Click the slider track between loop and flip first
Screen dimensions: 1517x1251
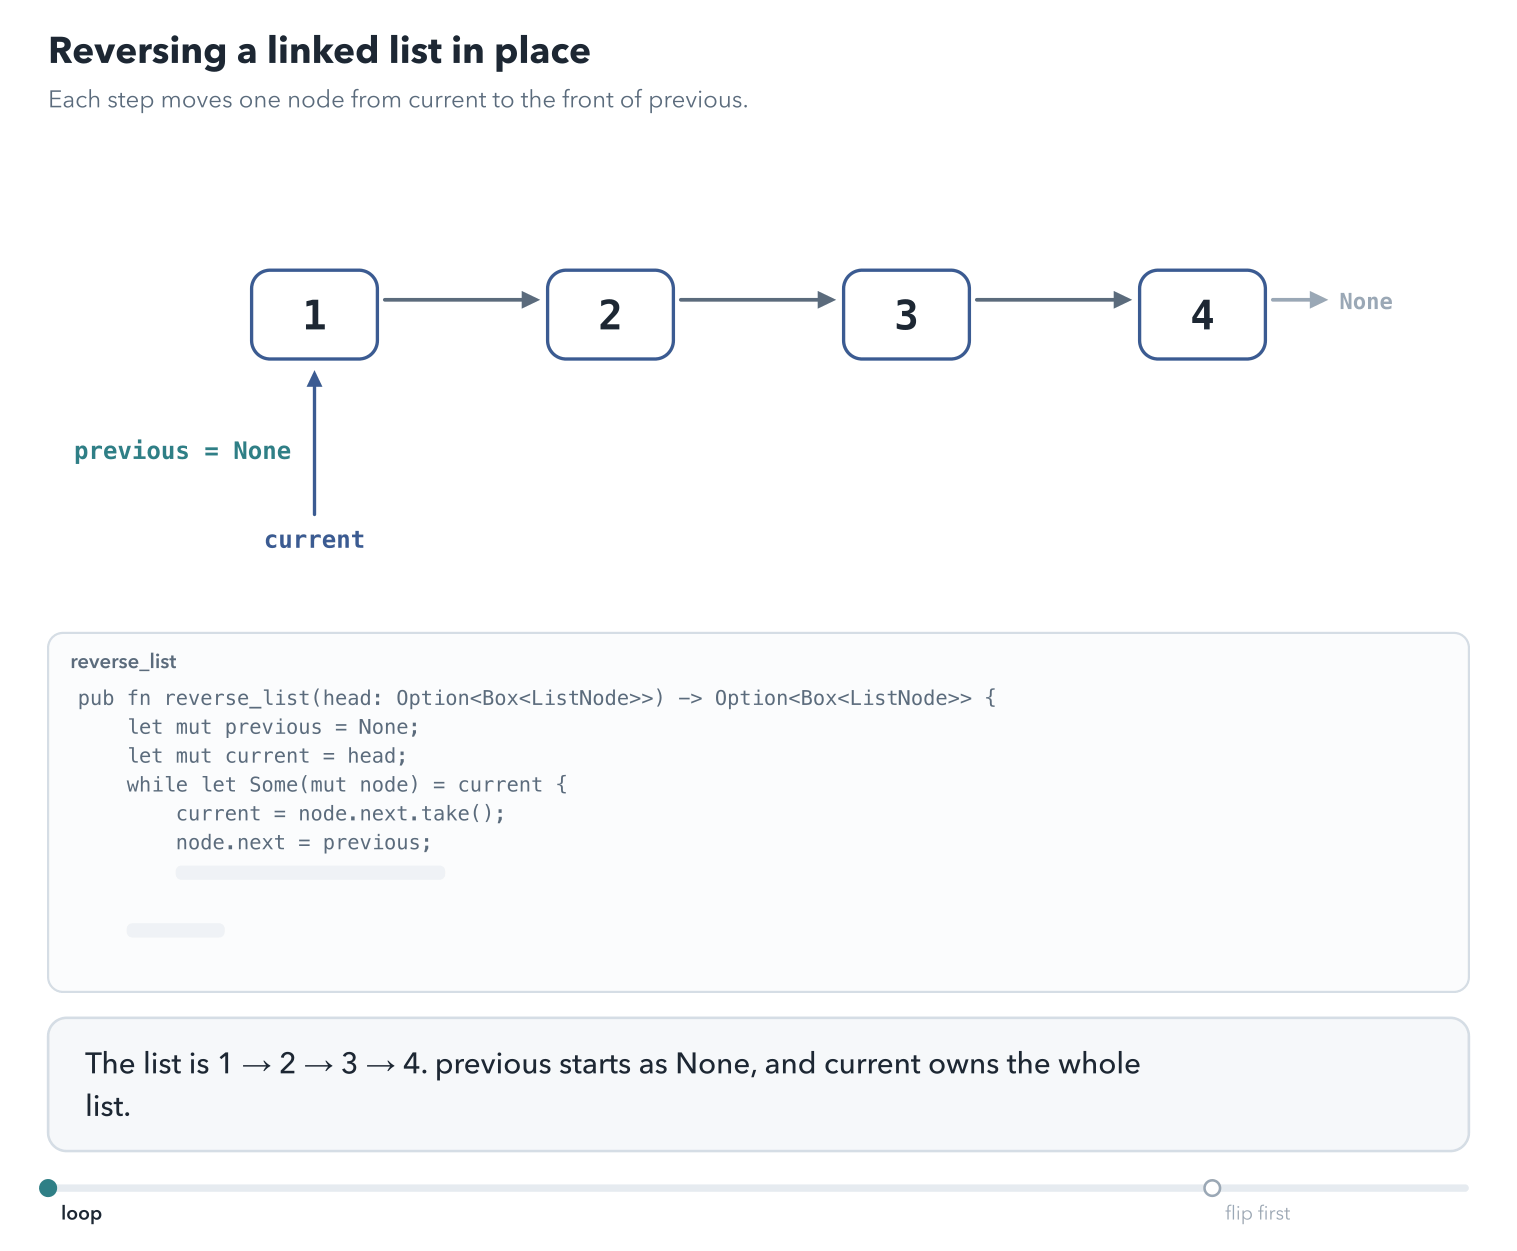pyautogui.click(x=630, y=1188)
